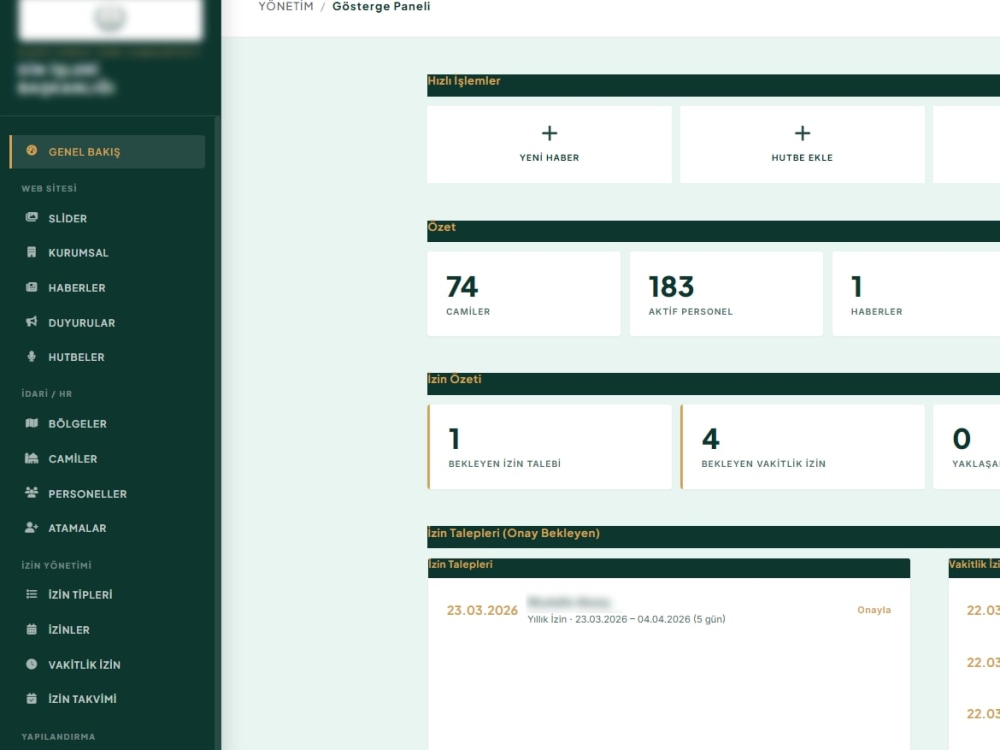Click the İzinler calendar icon
Screen dimensions: 1000x750
coord(31,629)
